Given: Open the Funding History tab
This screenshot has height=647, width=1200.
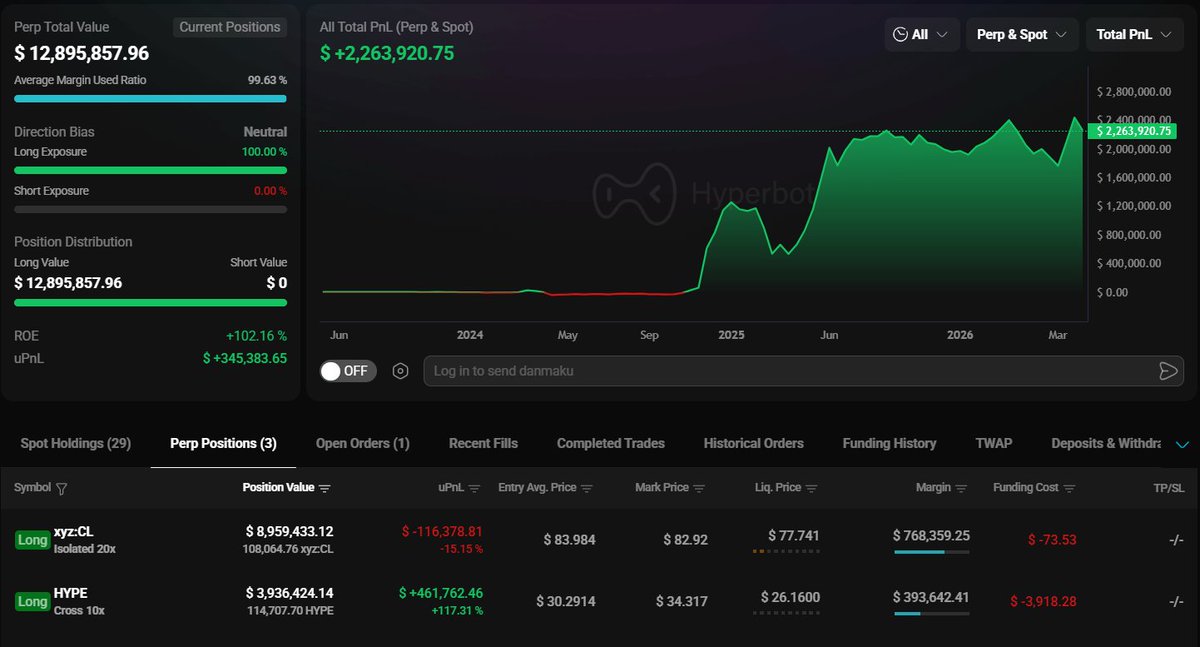Looking at the screenshot, I should pyautogui.click(x=890, y=443).
